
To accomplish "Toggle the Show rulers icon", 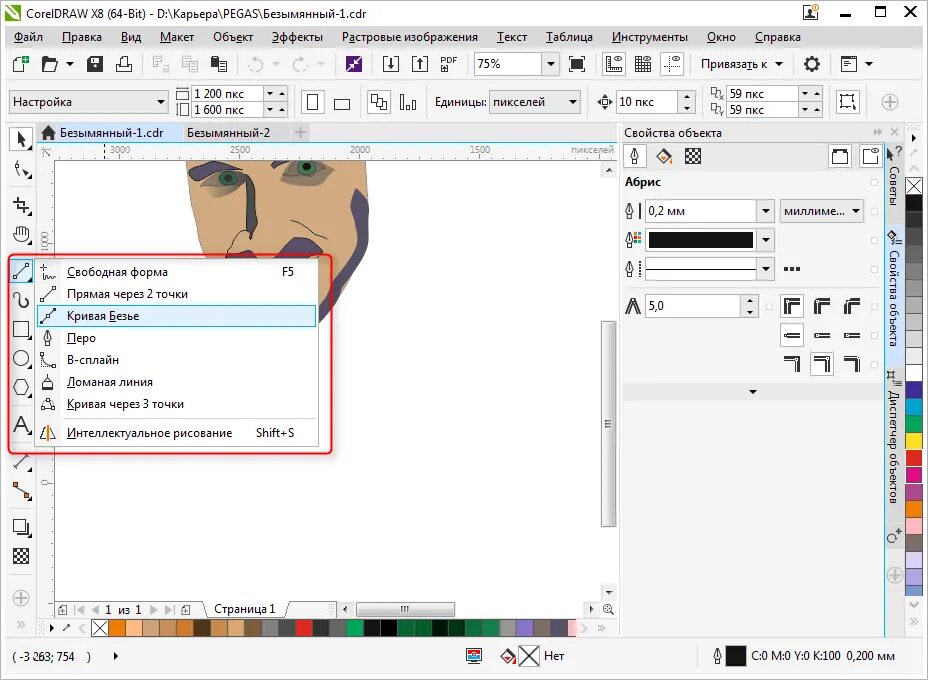I will pyautogui.click(x=614, y=64).
